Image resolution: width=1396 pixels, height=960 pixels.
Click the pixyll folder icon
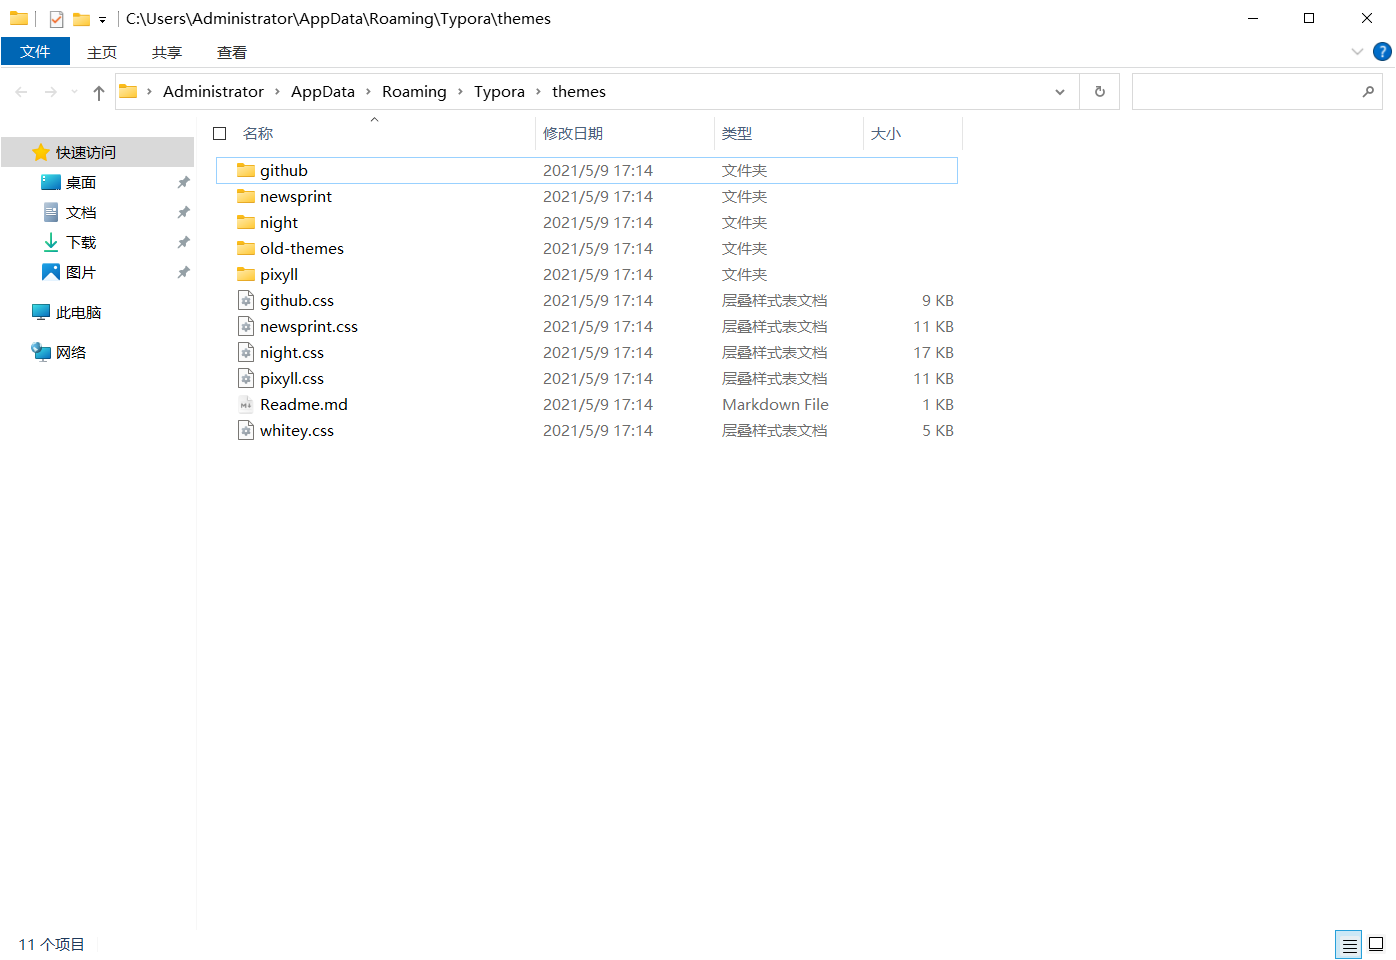click(246, 274)
